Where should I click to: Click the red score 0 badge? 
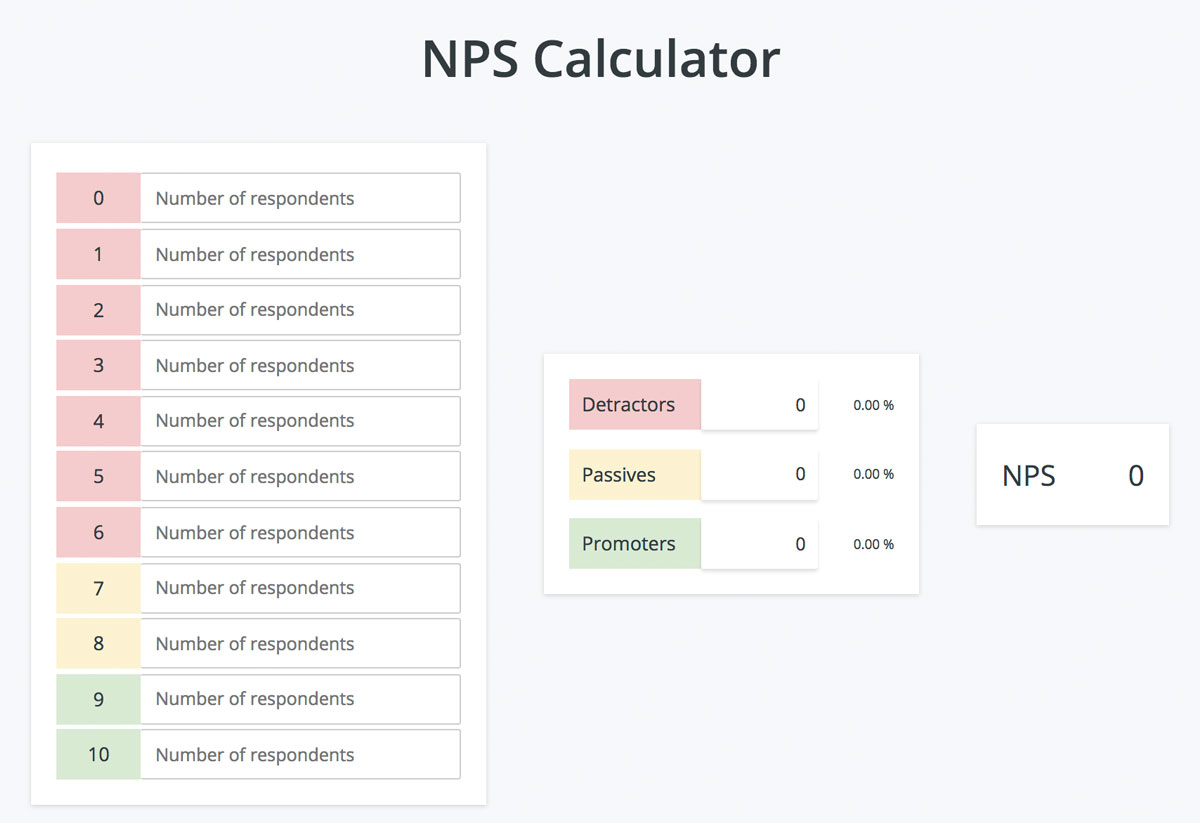tap(97, 198)
